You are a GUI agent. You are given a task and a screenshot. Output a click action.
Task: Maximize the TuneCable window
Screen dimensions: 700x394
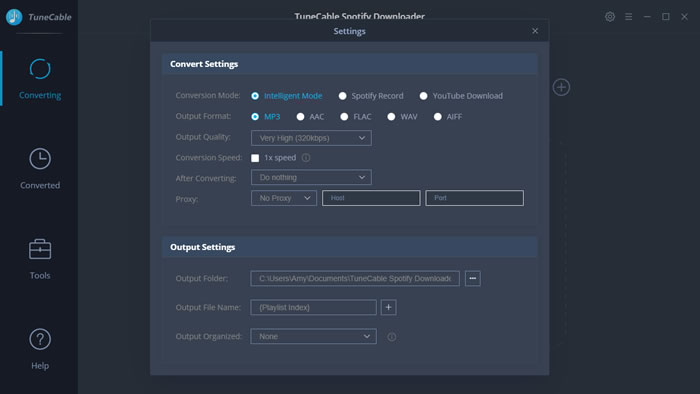(x=666, y=17)
